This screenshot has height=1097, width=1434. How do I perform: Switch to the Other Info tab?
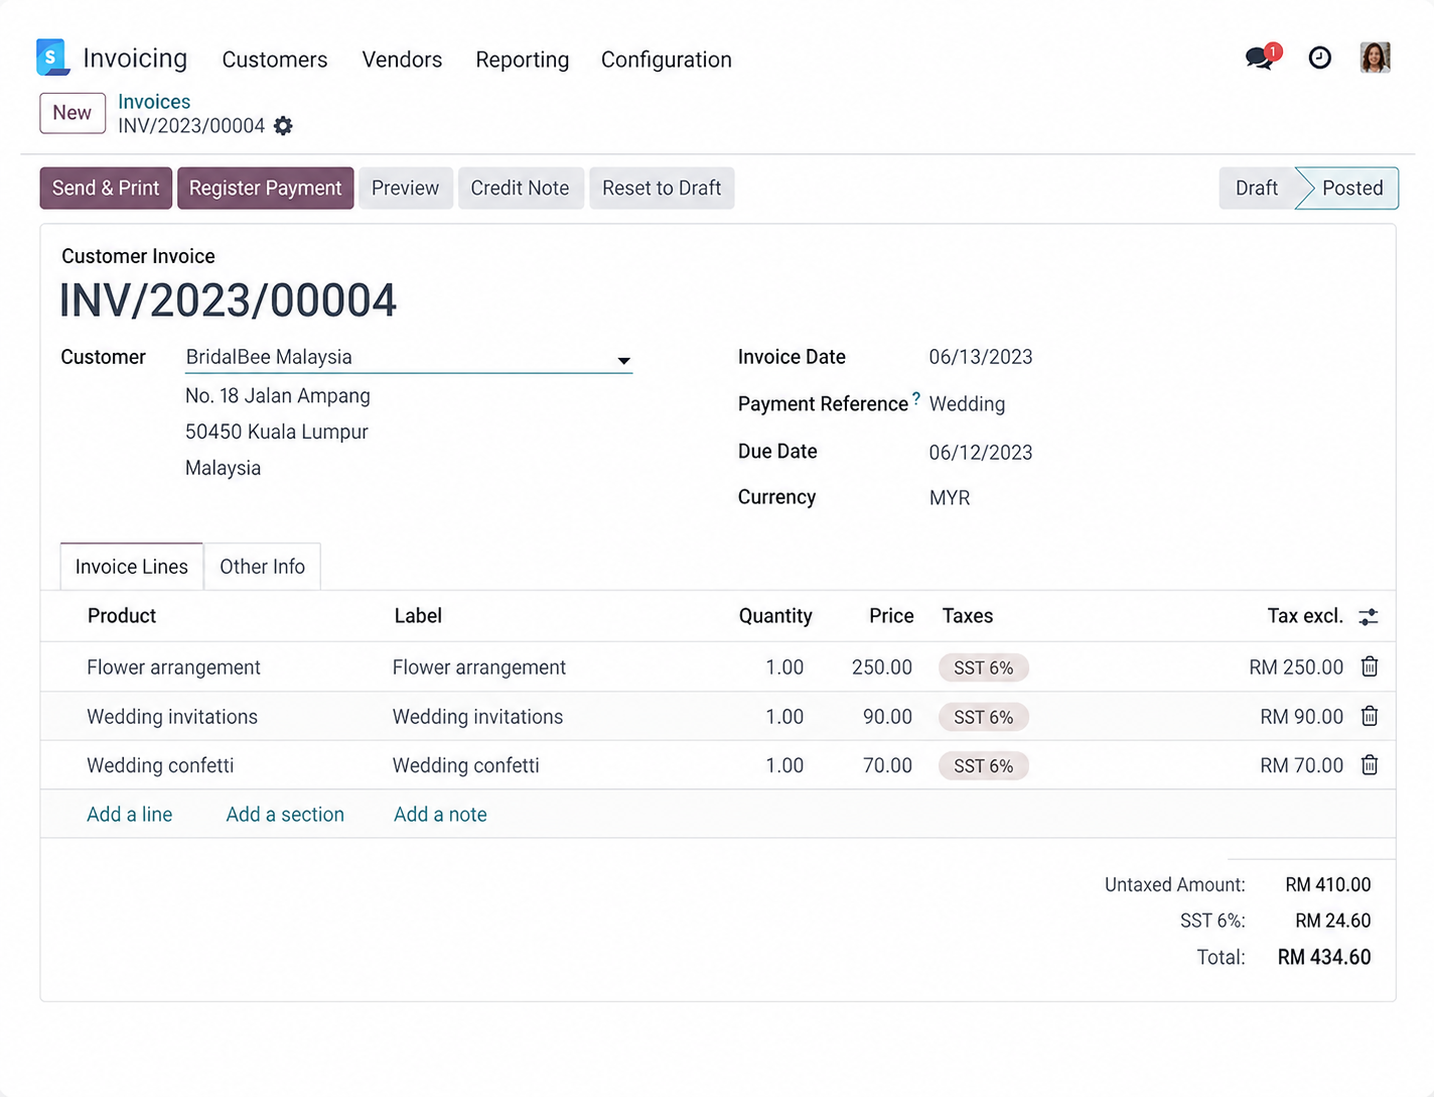[x=262, y=567]
